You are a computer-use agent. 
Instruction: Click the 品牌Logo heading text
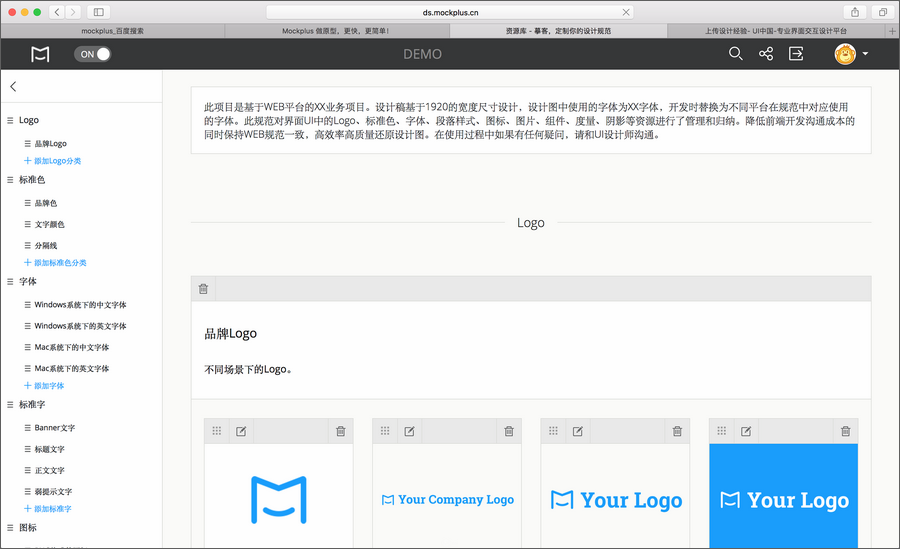click(x=231, y=334)
